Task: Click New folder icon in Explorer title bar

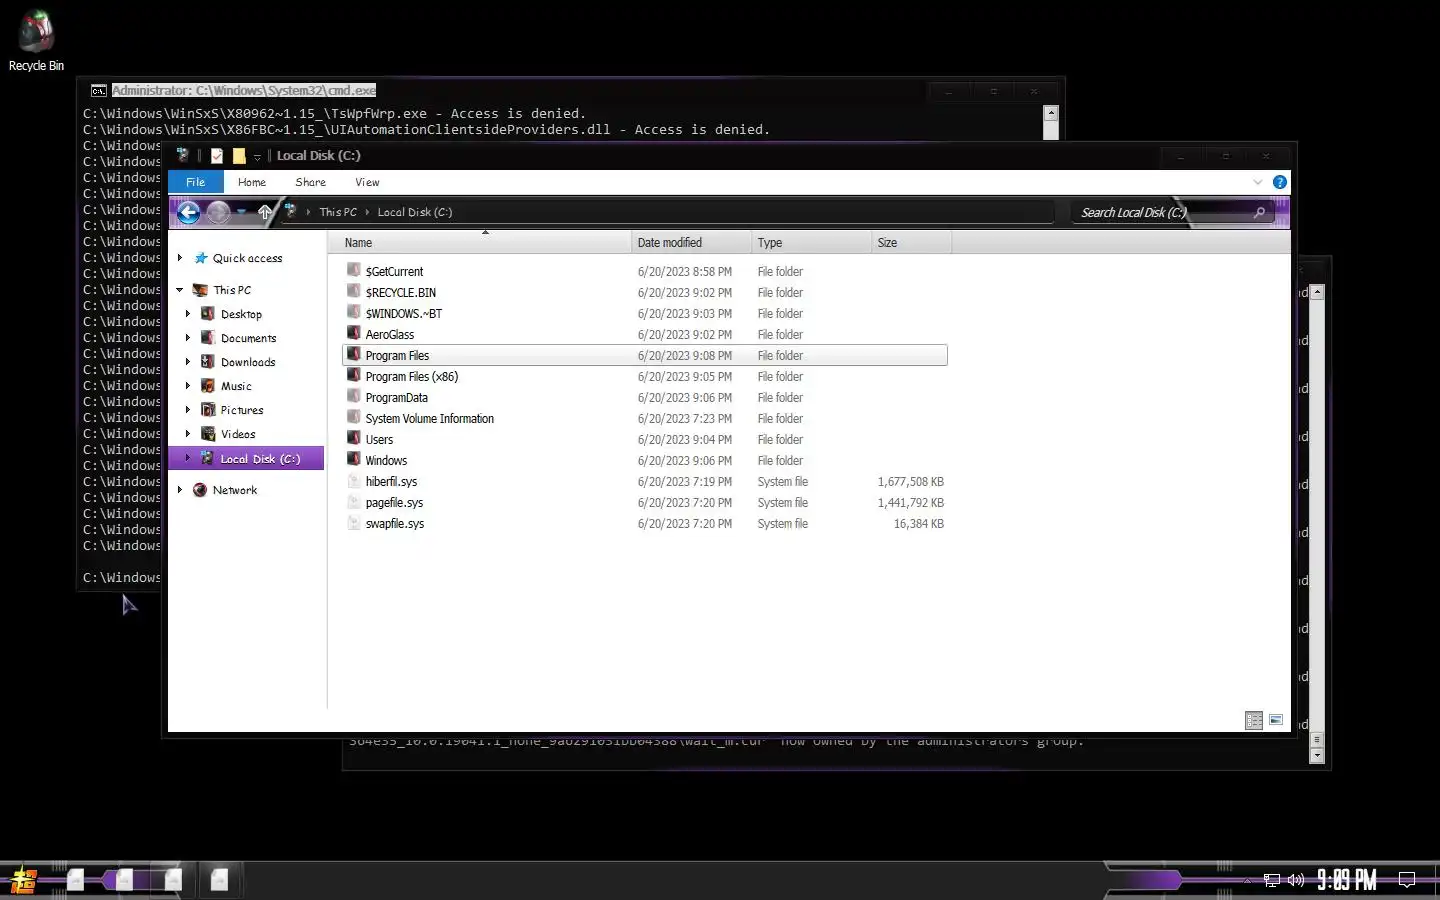Action: coord(239,155)
